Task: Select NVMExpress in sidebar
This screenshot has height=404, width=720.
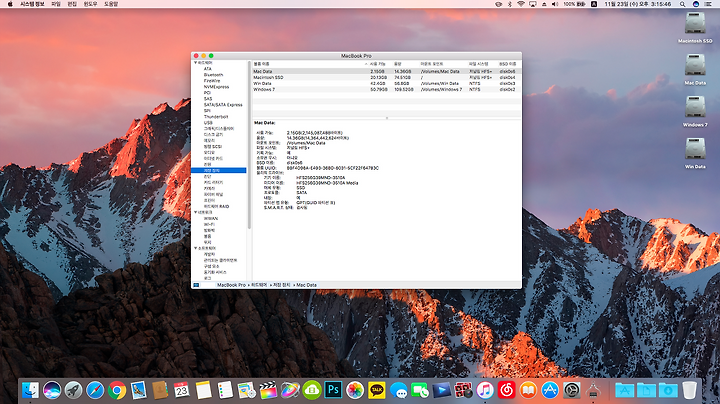Action: [216, 87]
